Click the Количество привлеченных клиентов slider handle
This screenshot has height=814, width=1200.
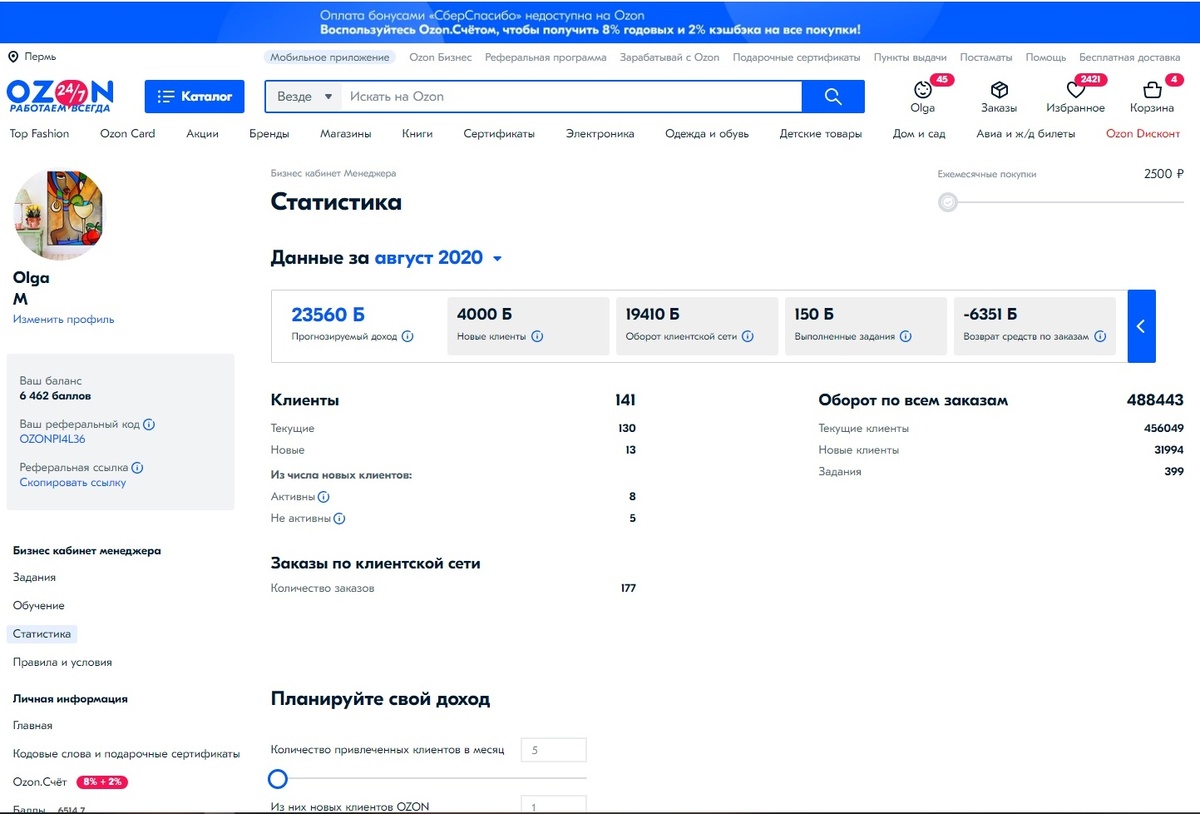coord(278,779)
